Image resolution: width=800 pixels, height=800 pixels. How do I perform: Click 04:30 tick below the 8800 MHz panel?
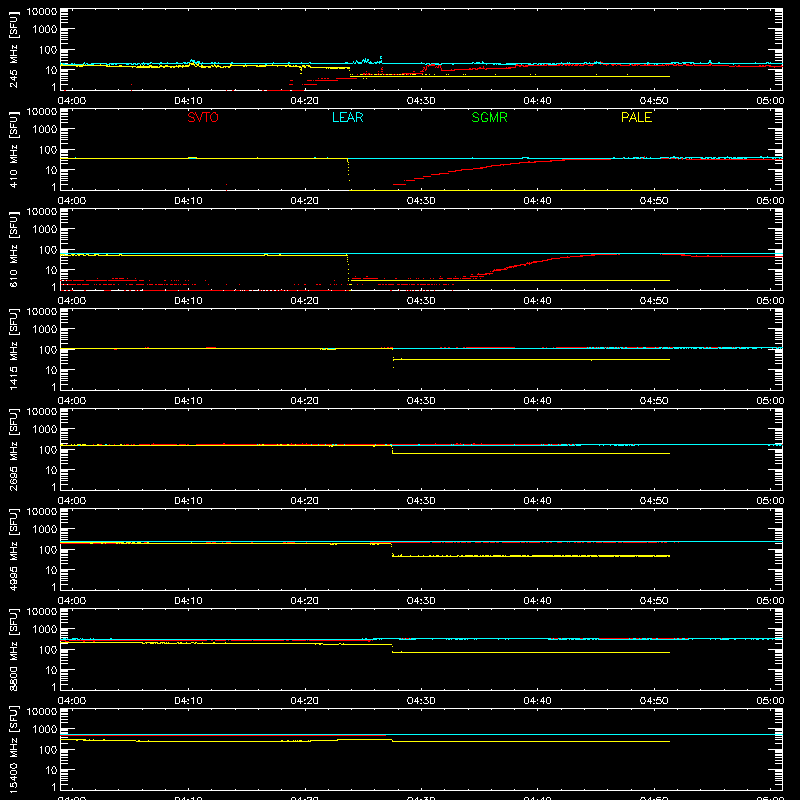tap(421, 701)
